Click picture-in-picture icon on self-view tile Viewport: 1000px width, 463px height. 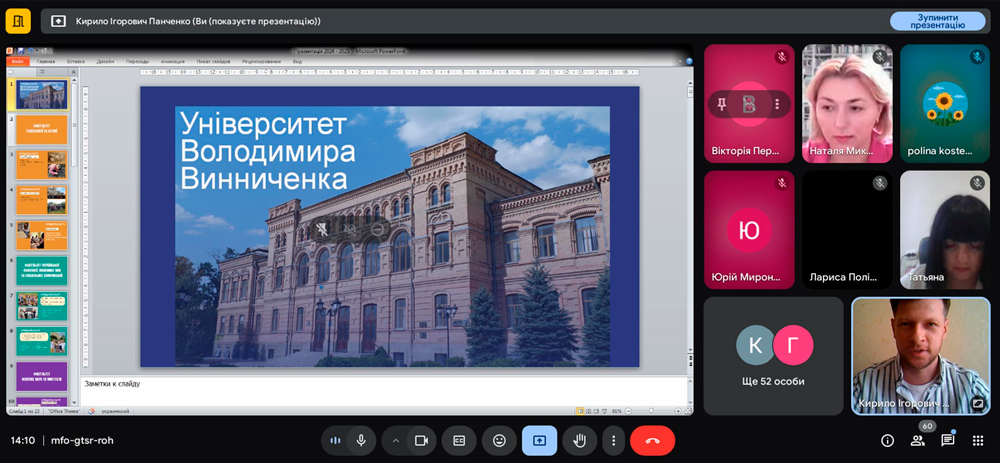(x=977, y=403)
